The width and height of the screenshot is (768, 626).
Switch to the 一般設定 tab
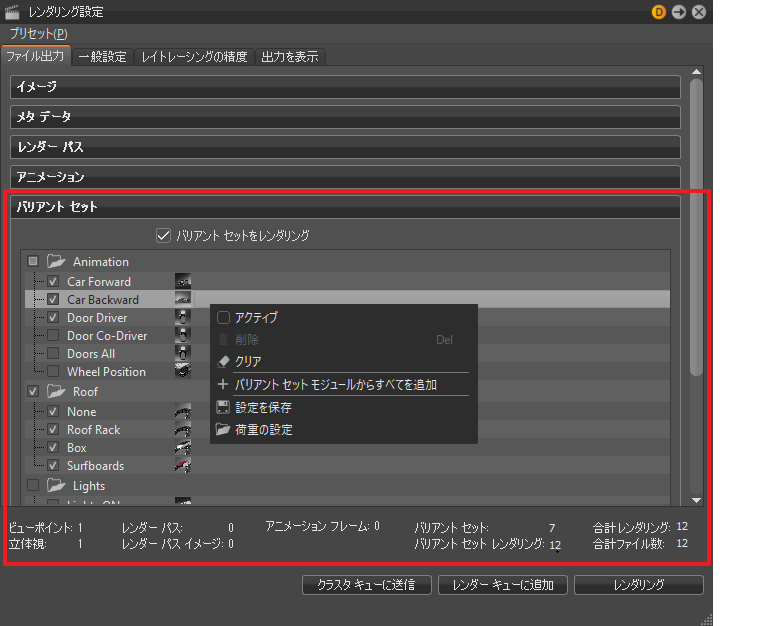point(102,57)
